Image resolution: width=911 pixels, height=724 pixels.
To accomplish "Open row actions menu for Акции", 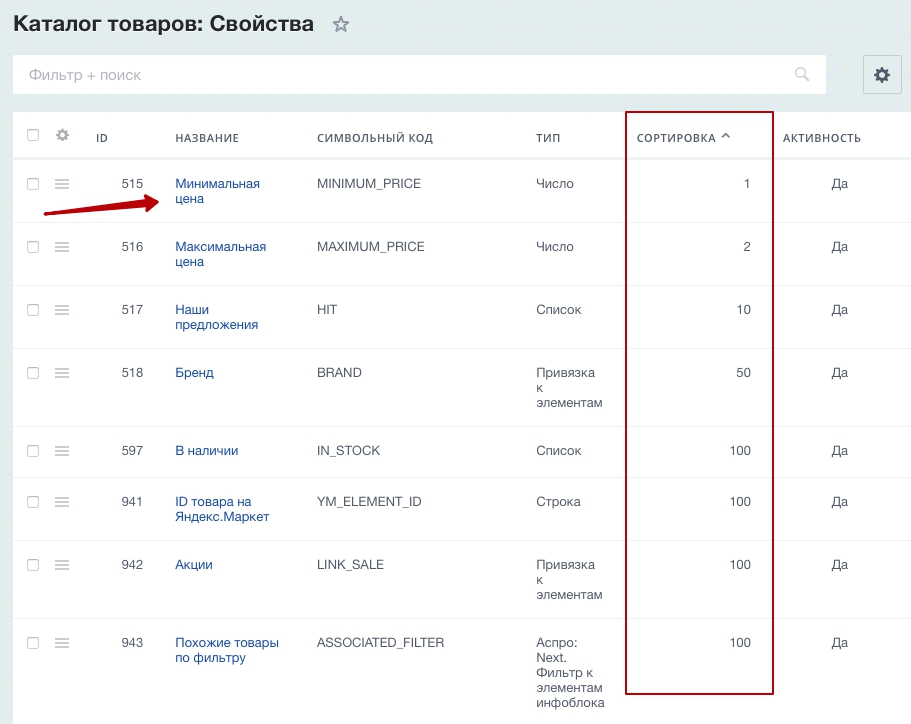I will pyautogui.click(x=62, y=565).
